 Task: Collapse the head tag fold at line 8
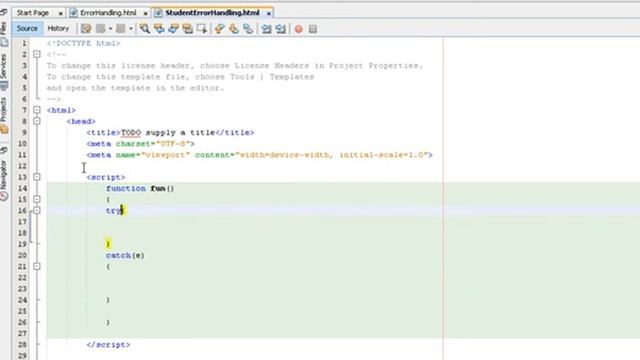[x=37, y=121]
